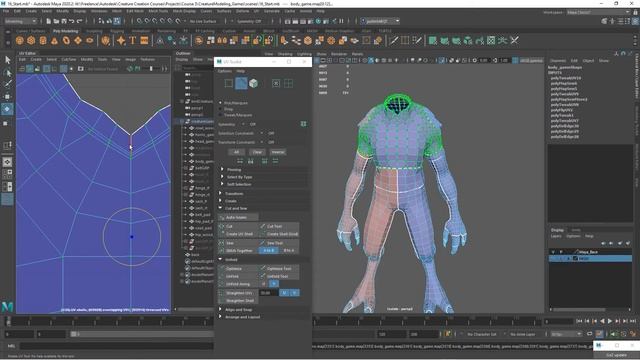Create a polygon cylinder from the shelf
Image resolution: width=640 pixels, height=360 pixels.
[43, 40]
